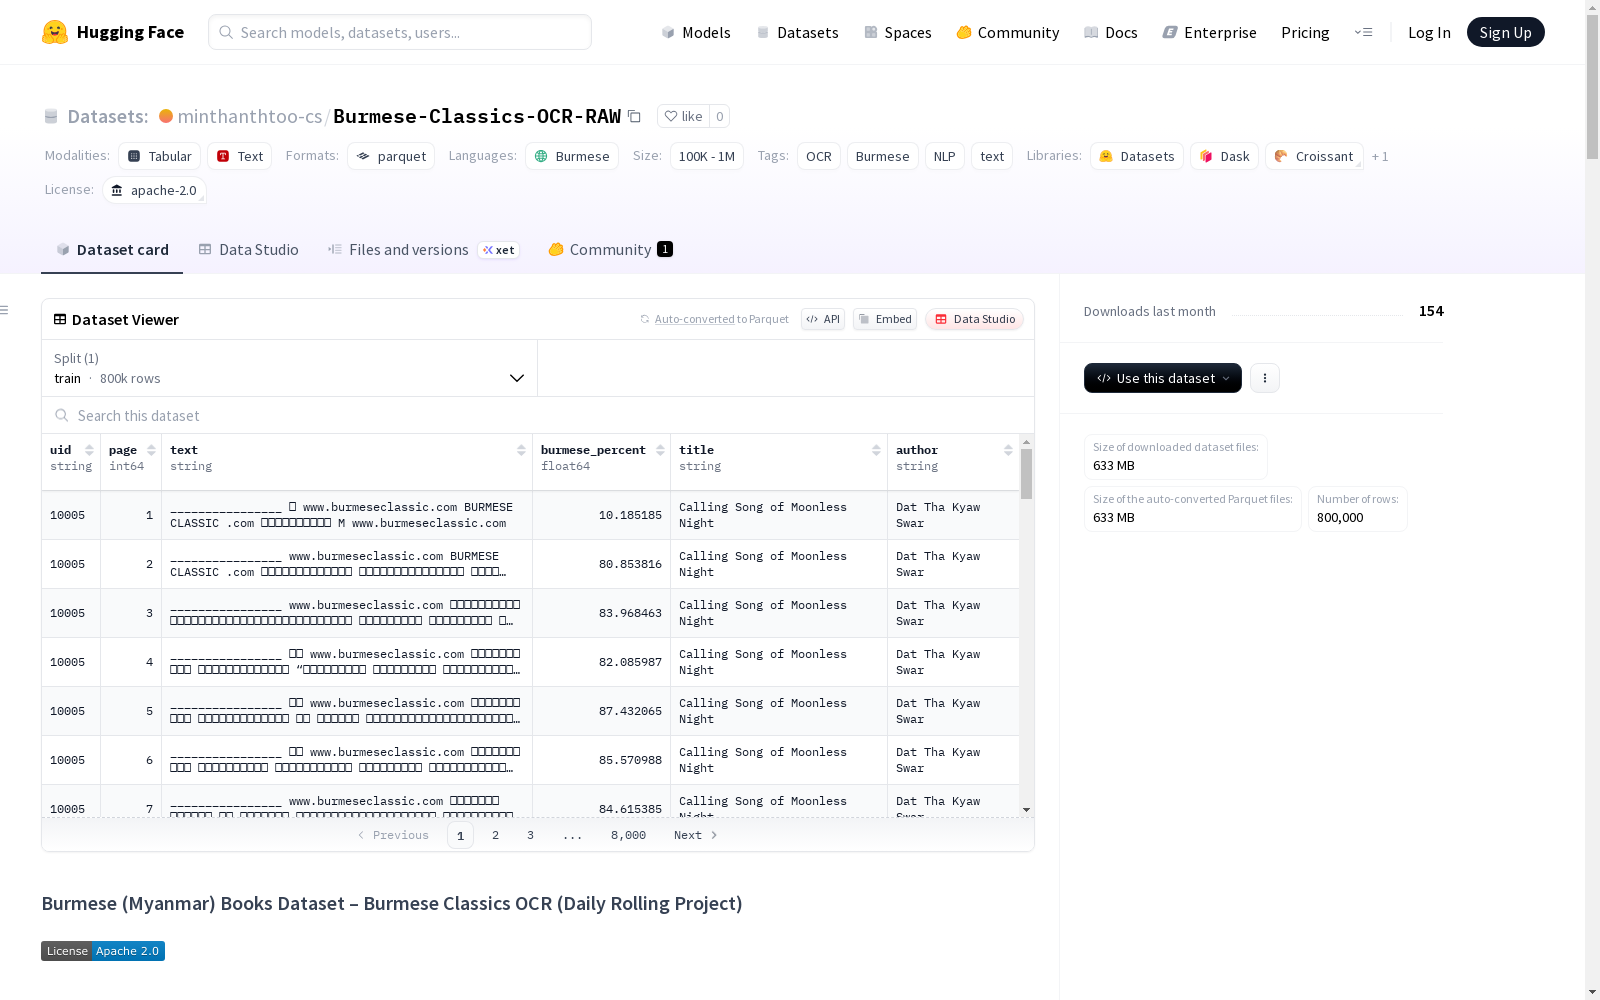
Task: Switch to the Dataset card tab
Action: (x=112, y=250)
